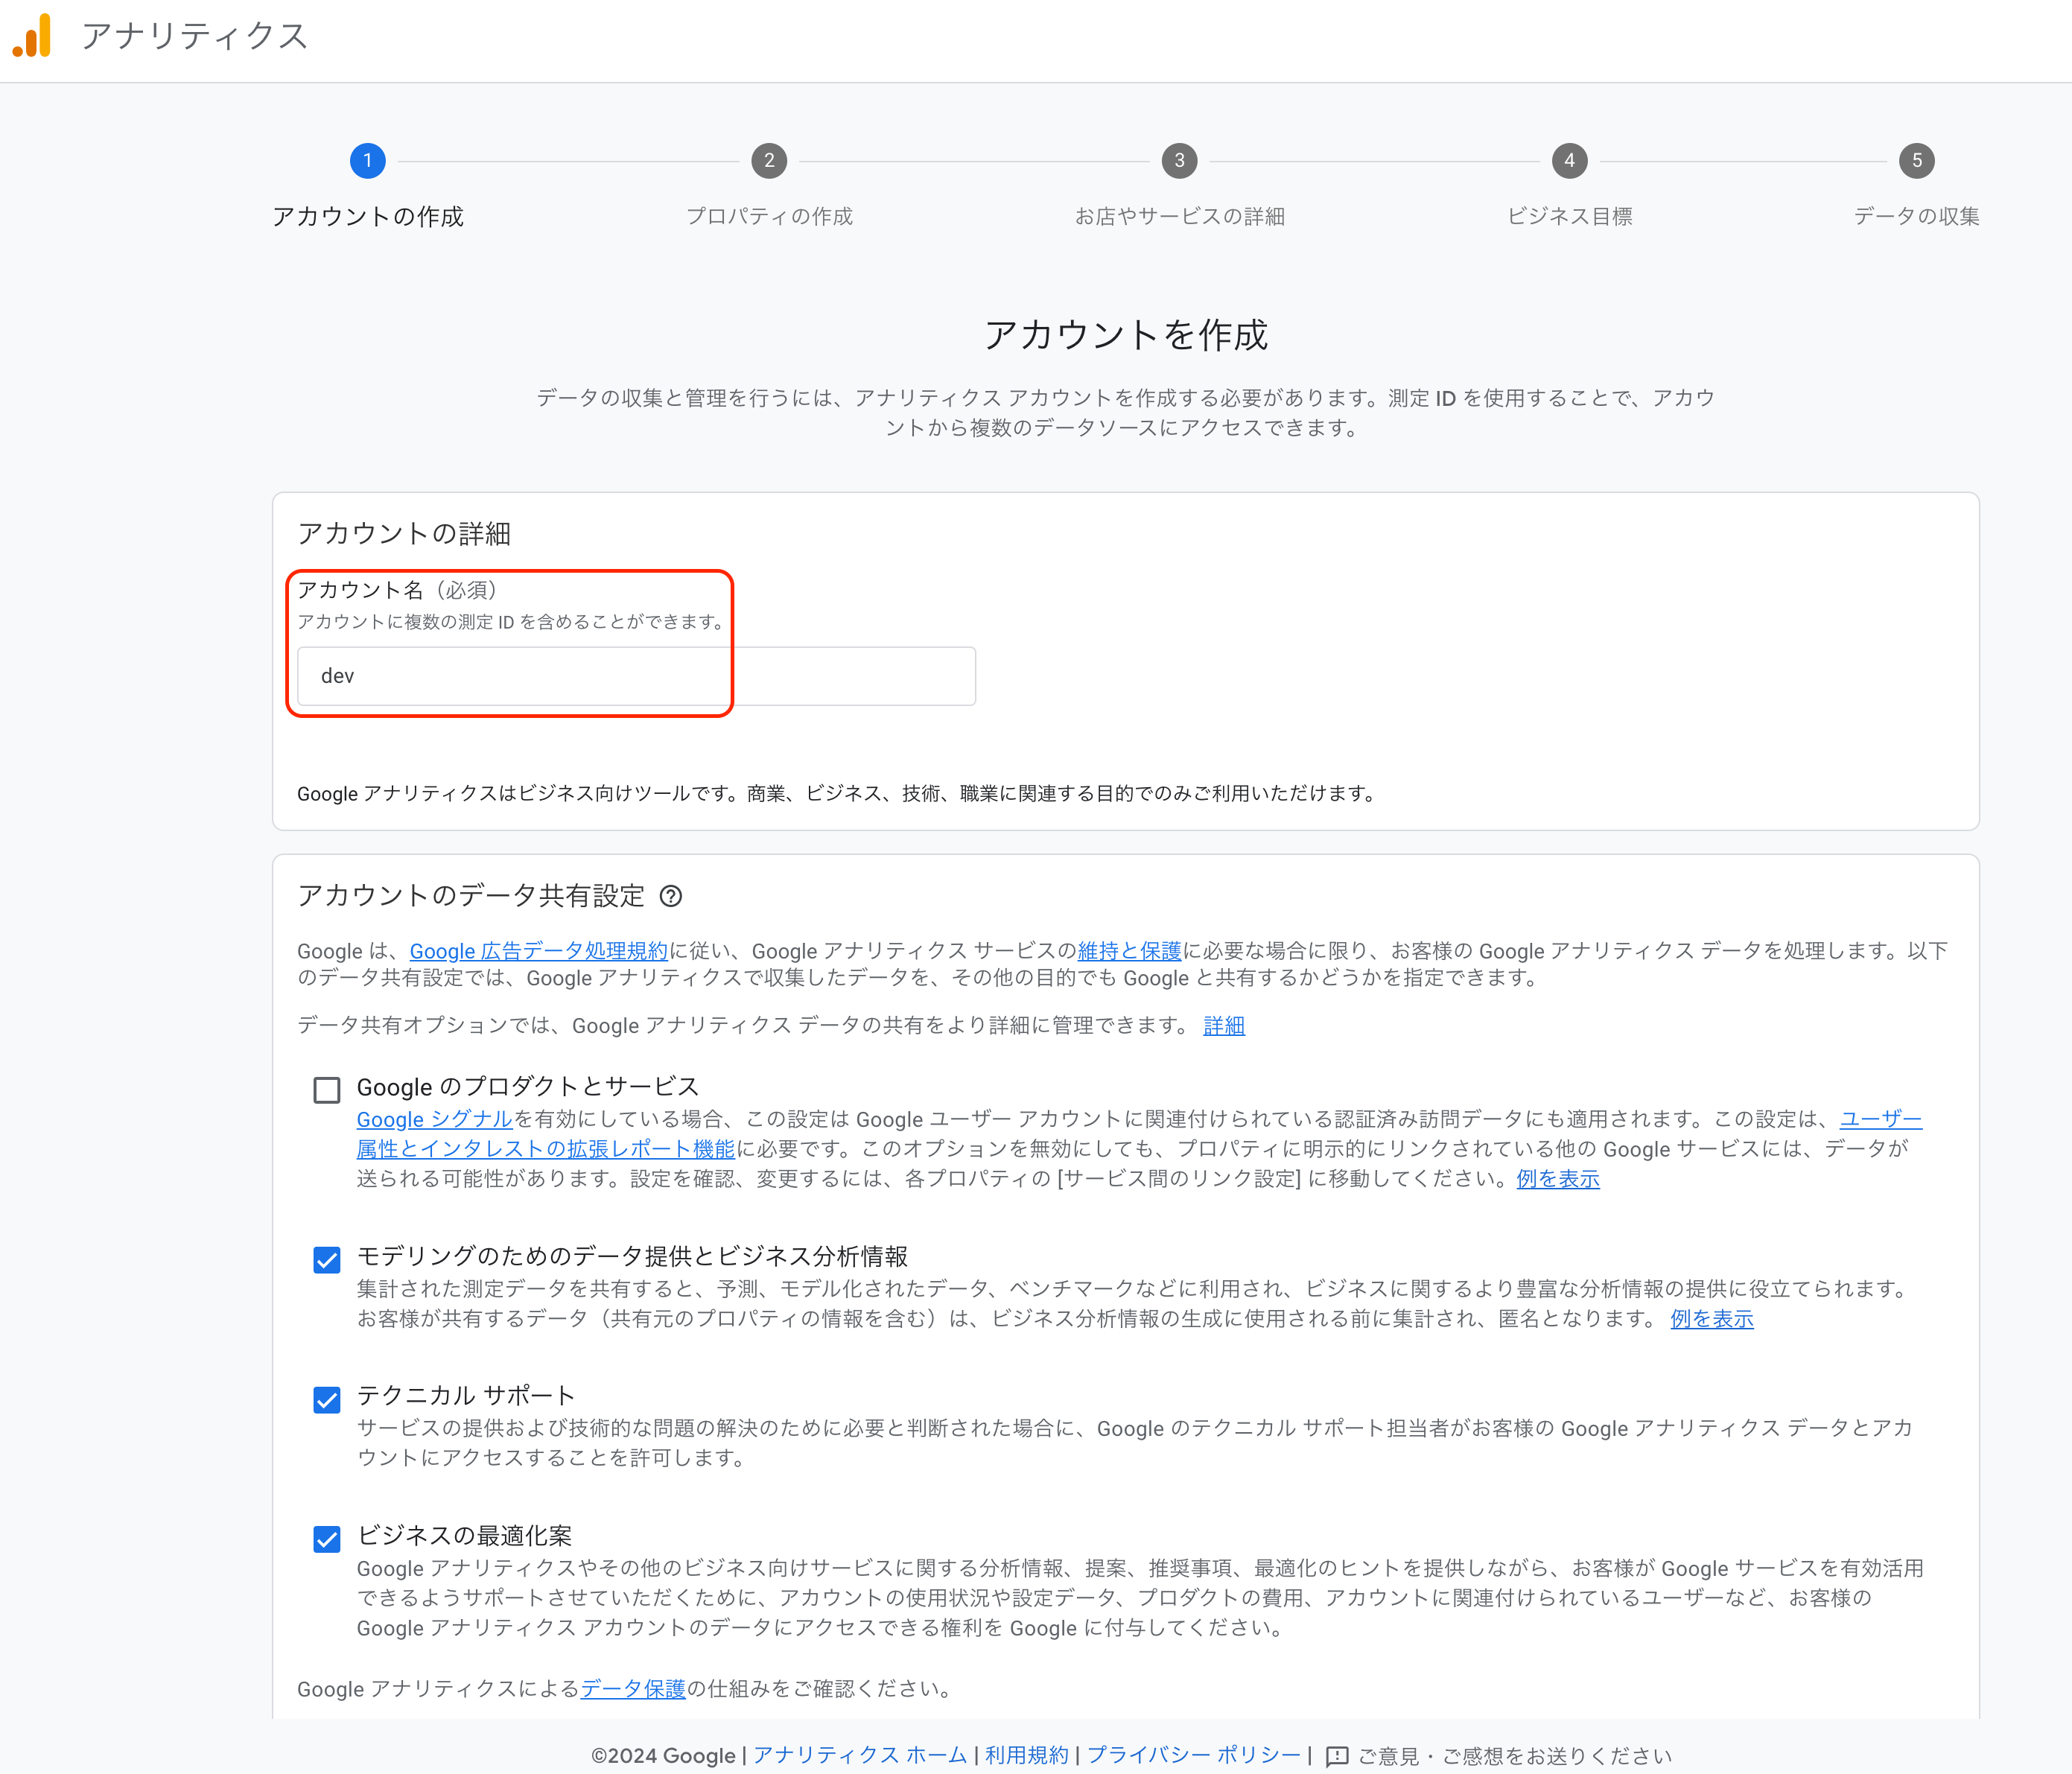2072x1774 pixels.
Task: Toggle the テクニカル サポート checkbox
Action: pos(327,1399)
